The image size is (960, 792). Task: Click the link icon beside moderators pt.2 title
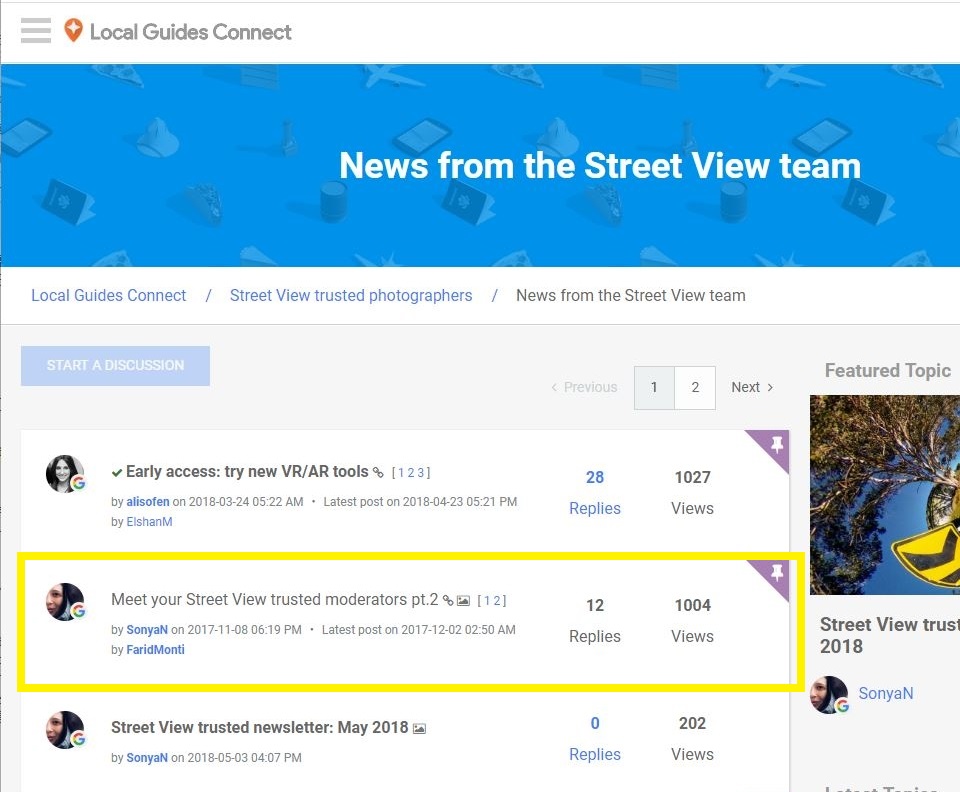click(x=448, y=600)
